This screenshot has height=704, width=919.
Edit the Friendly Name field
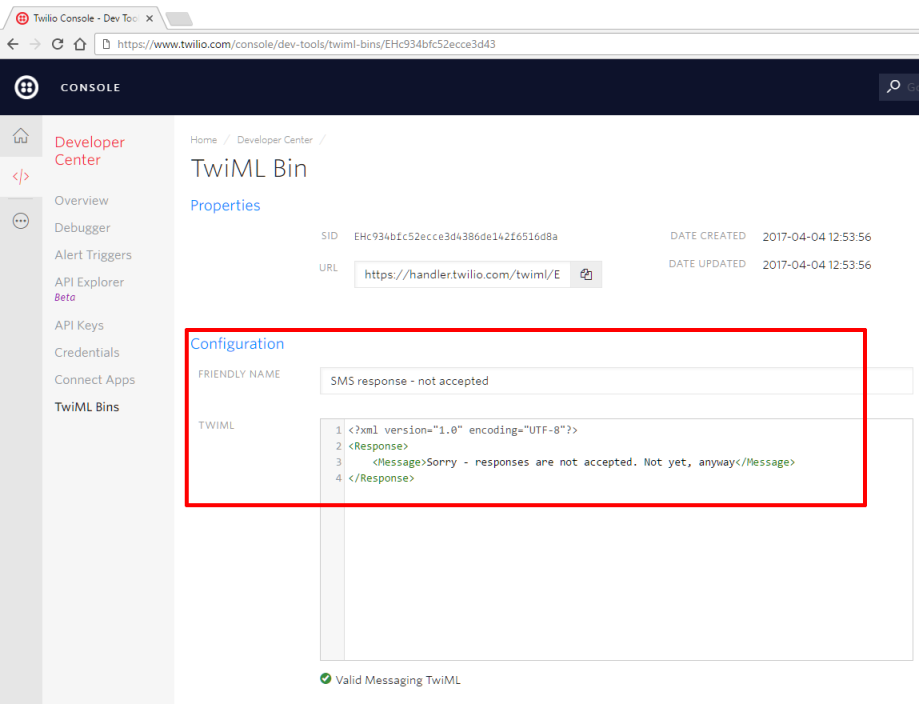coord(616,381)
